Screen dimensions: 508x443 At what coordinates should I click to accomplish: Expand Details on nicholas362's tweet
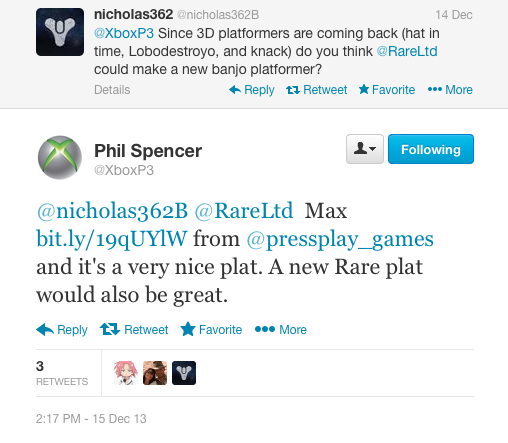pos(112,90)
